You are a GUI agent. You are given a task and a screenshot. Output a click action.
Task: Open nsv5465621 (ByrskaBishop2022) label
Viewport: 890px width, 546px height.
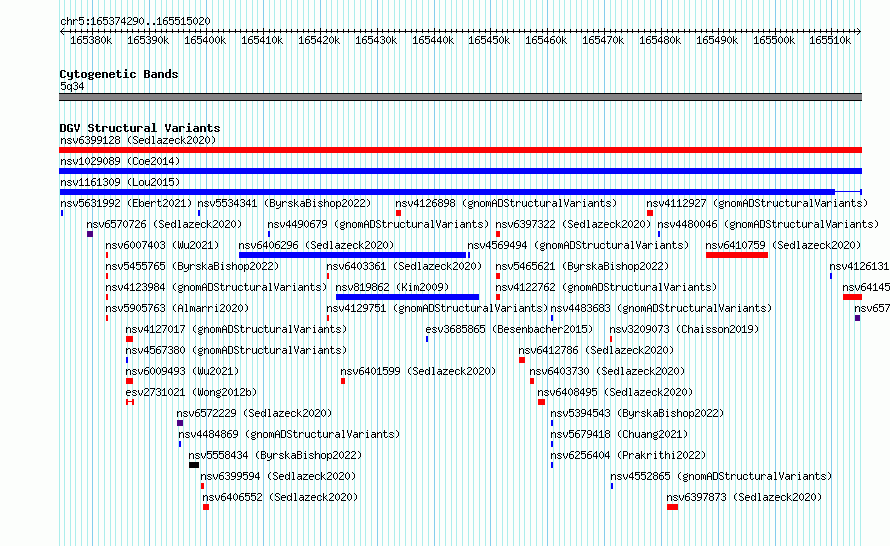pos(582,266)
